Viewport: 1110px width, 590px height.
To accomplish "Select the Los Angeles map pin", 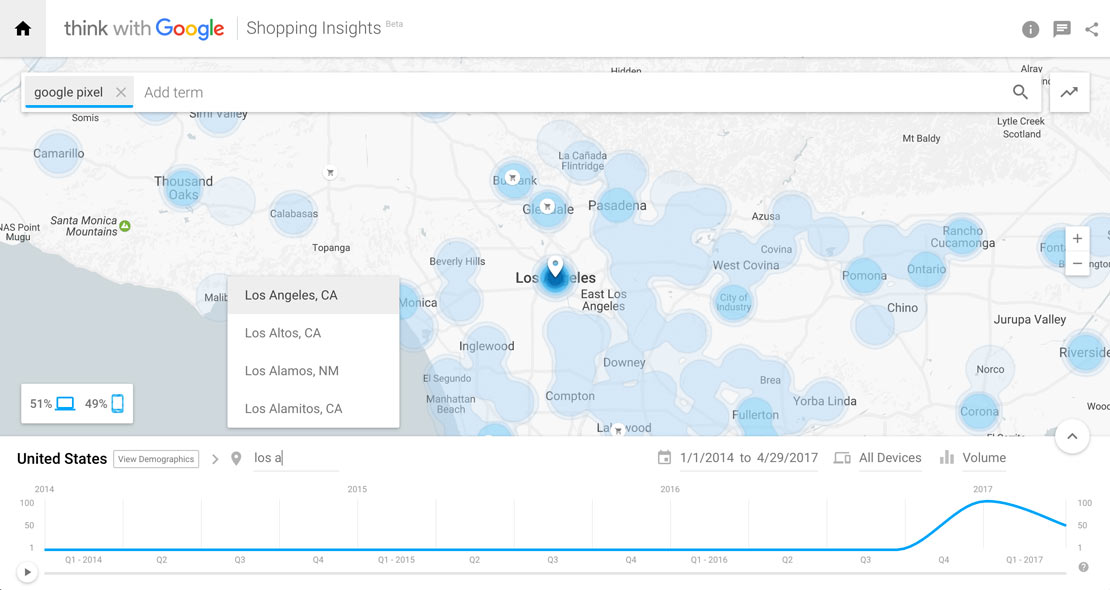I will (x=556, y=267).
